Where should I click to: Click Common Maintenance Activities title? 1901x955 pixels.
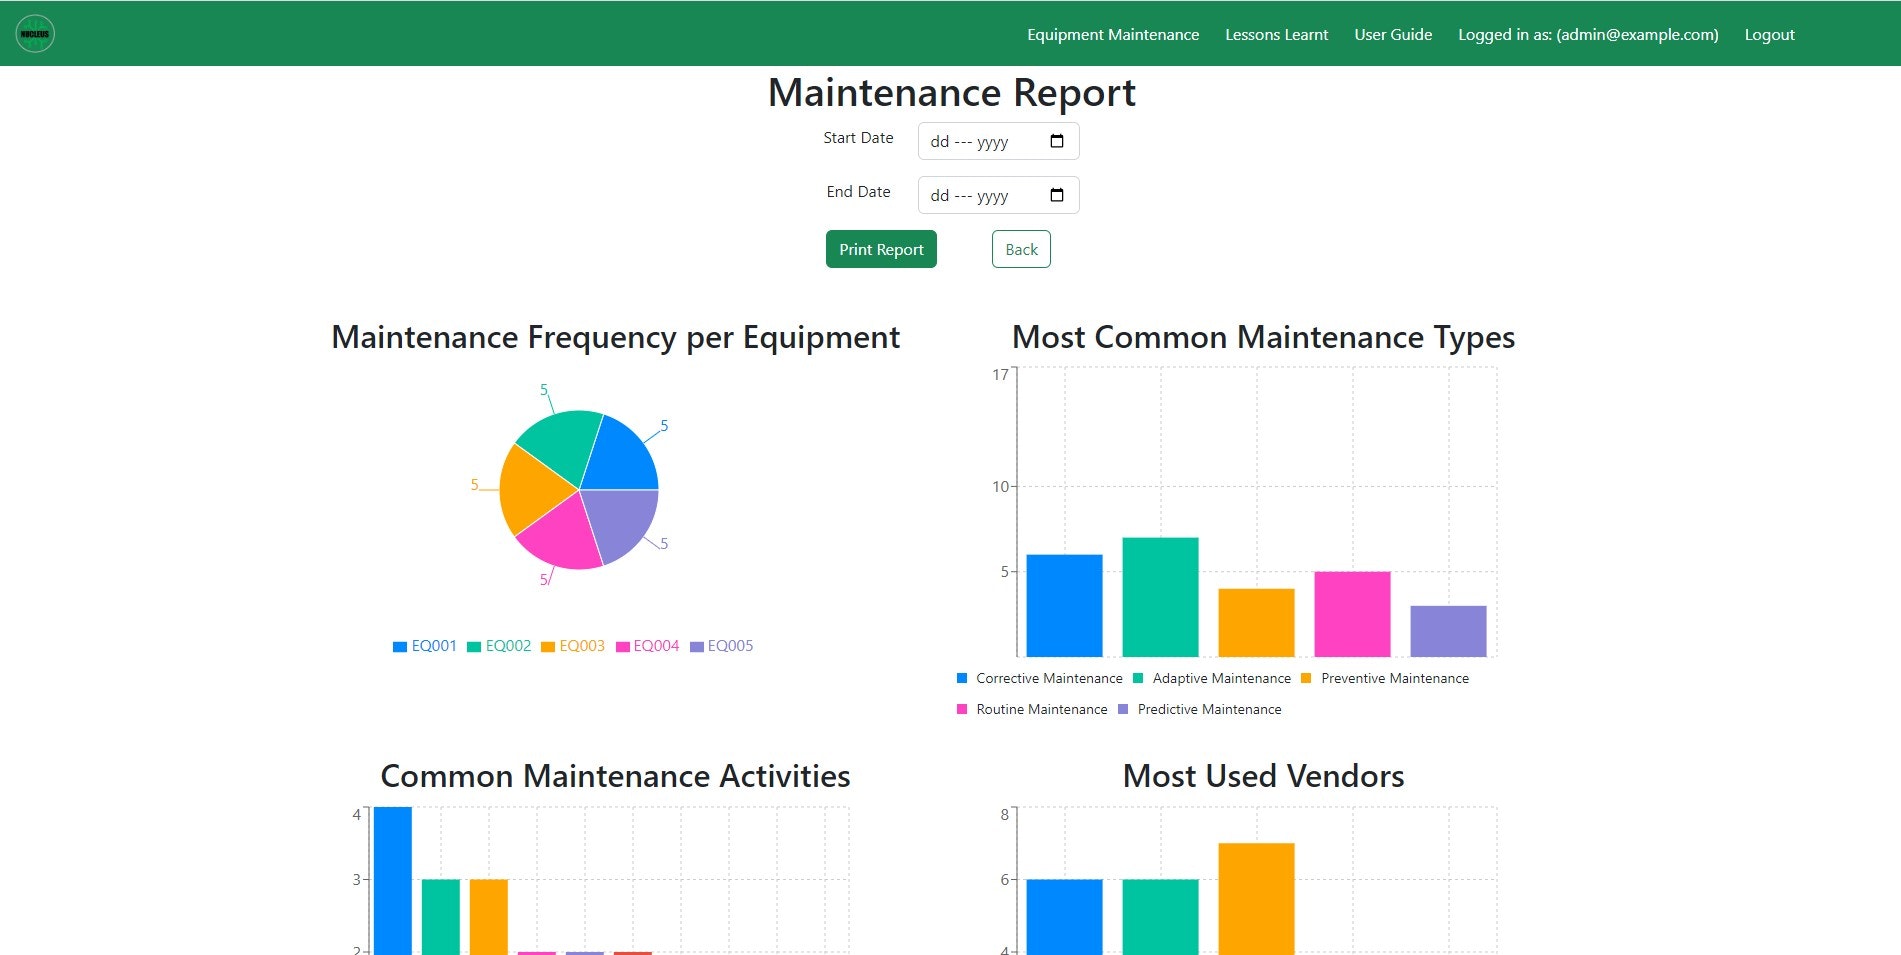tap(615, 776)
